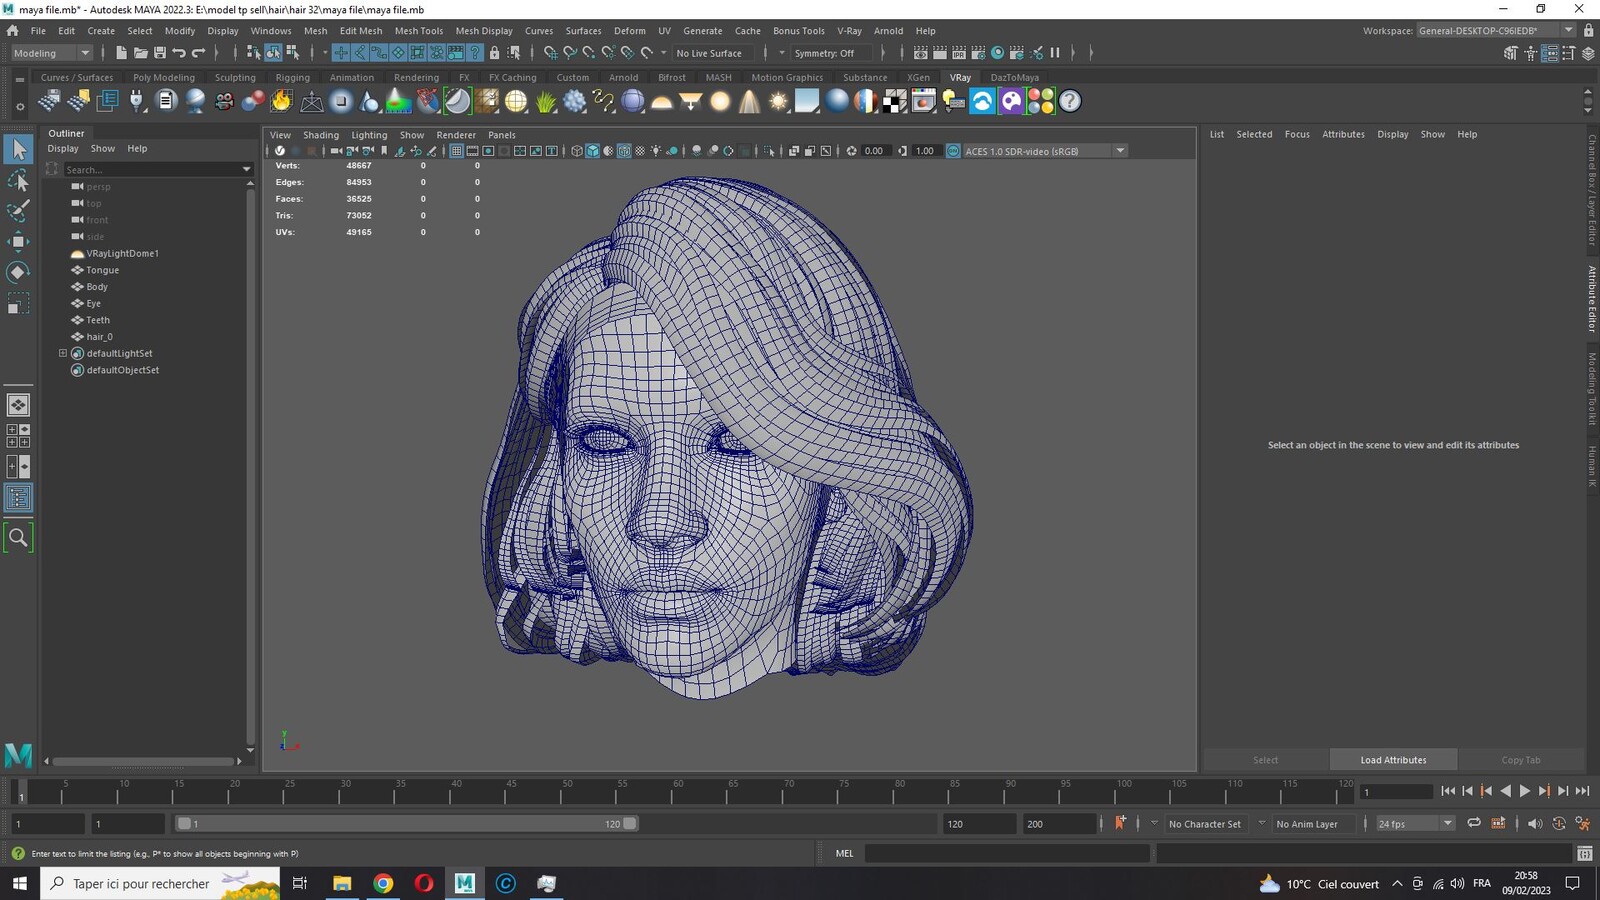Viewport: 1600px width, 900px height.
Task: Click the VRay sphere light shelf icon
Action: 720,101
